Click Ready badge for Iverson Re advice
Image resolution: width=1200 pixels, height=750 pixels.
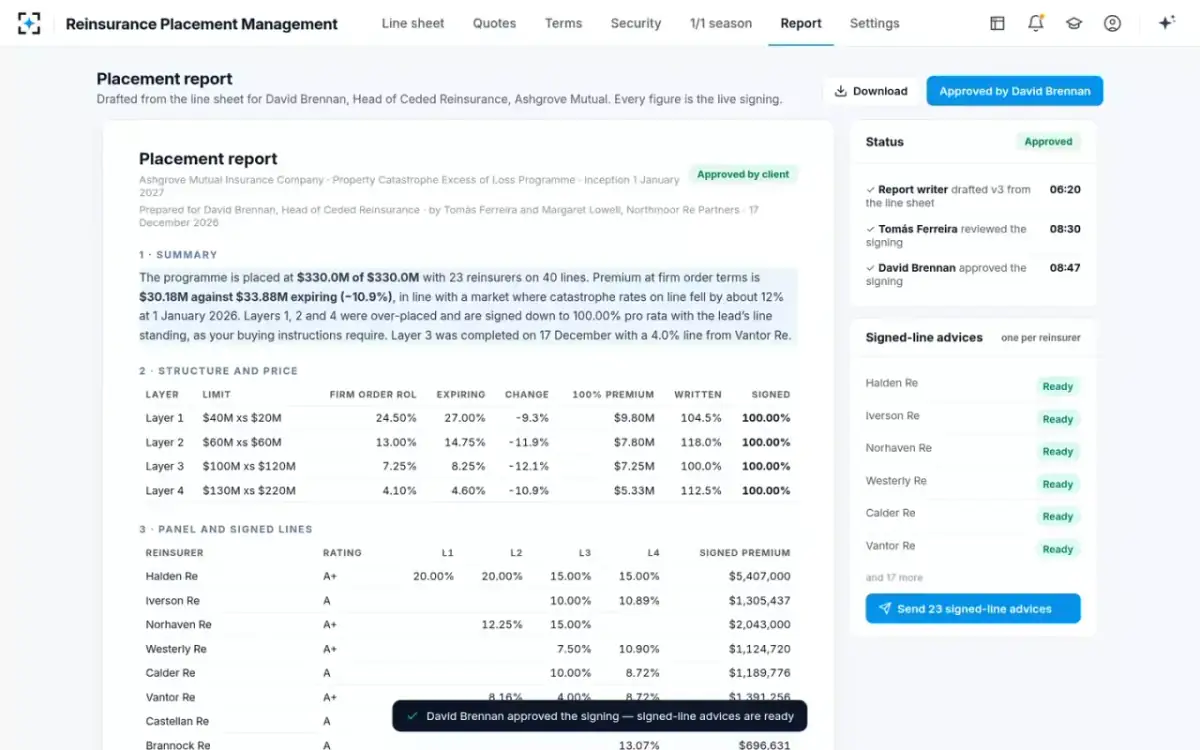[1057, 419]
